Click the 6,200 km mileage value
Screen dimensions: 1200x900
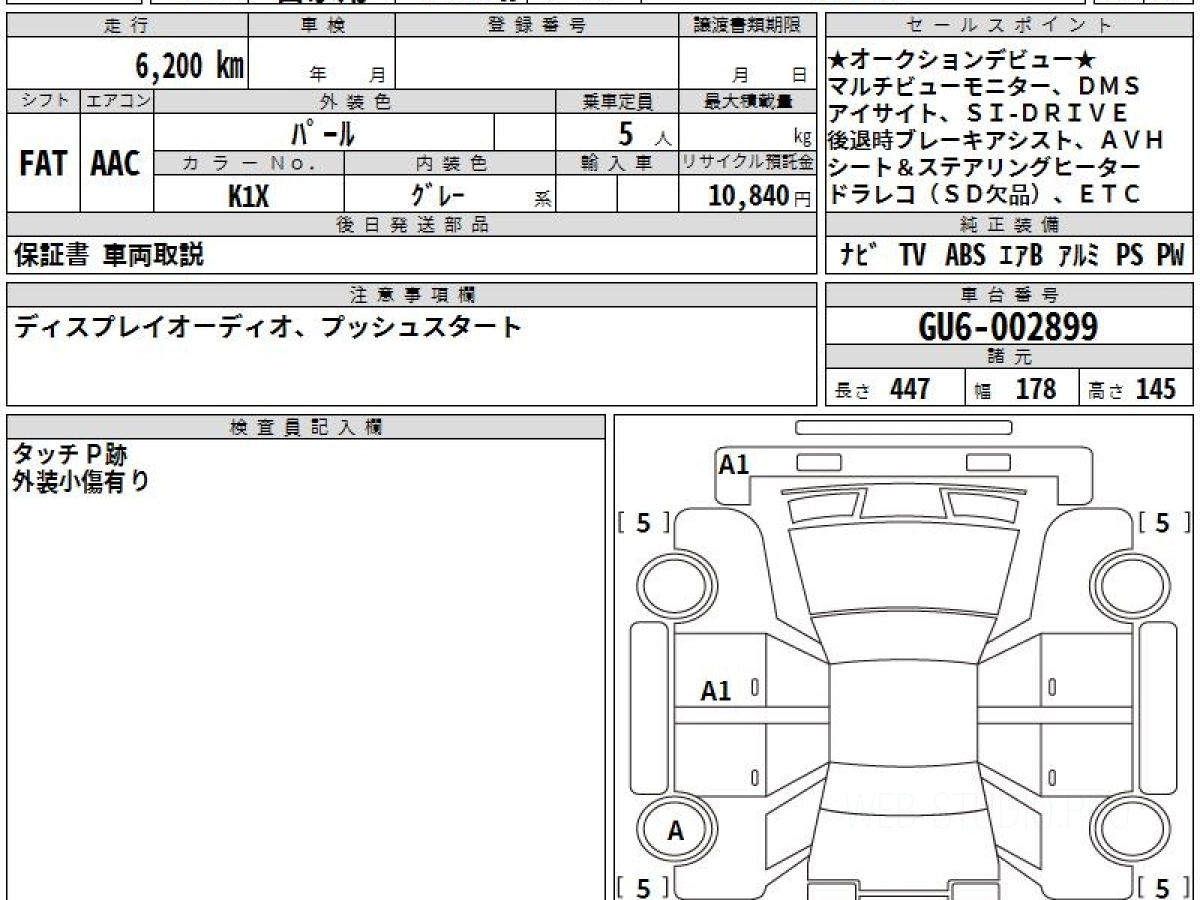tap(189, 66)
